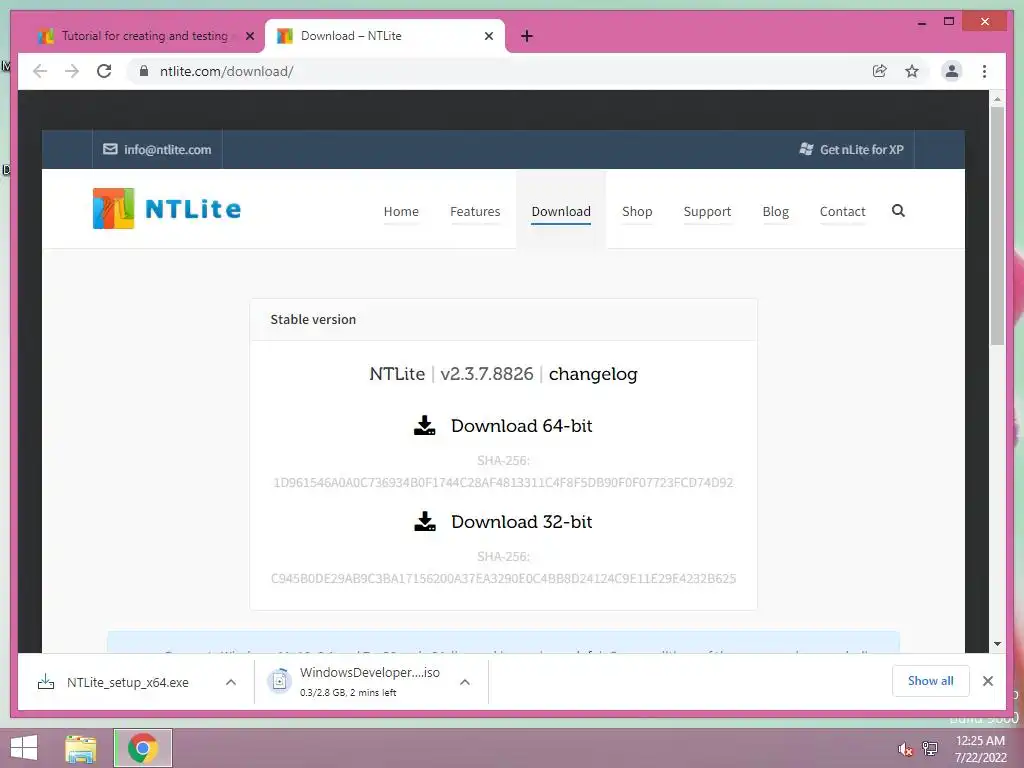This screenshot has height=768, width=1024.
Task: Open the Chrome profile avatar
Action: (x=952, y=71)
